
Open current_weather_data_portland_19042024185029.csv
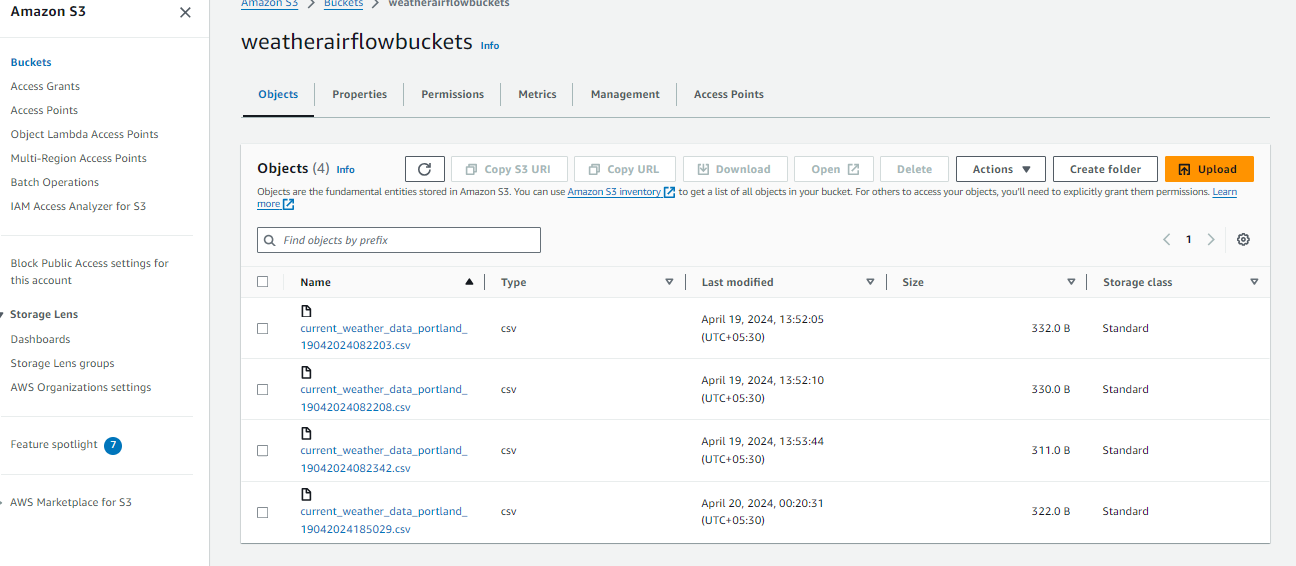click(x=383, y=520)
